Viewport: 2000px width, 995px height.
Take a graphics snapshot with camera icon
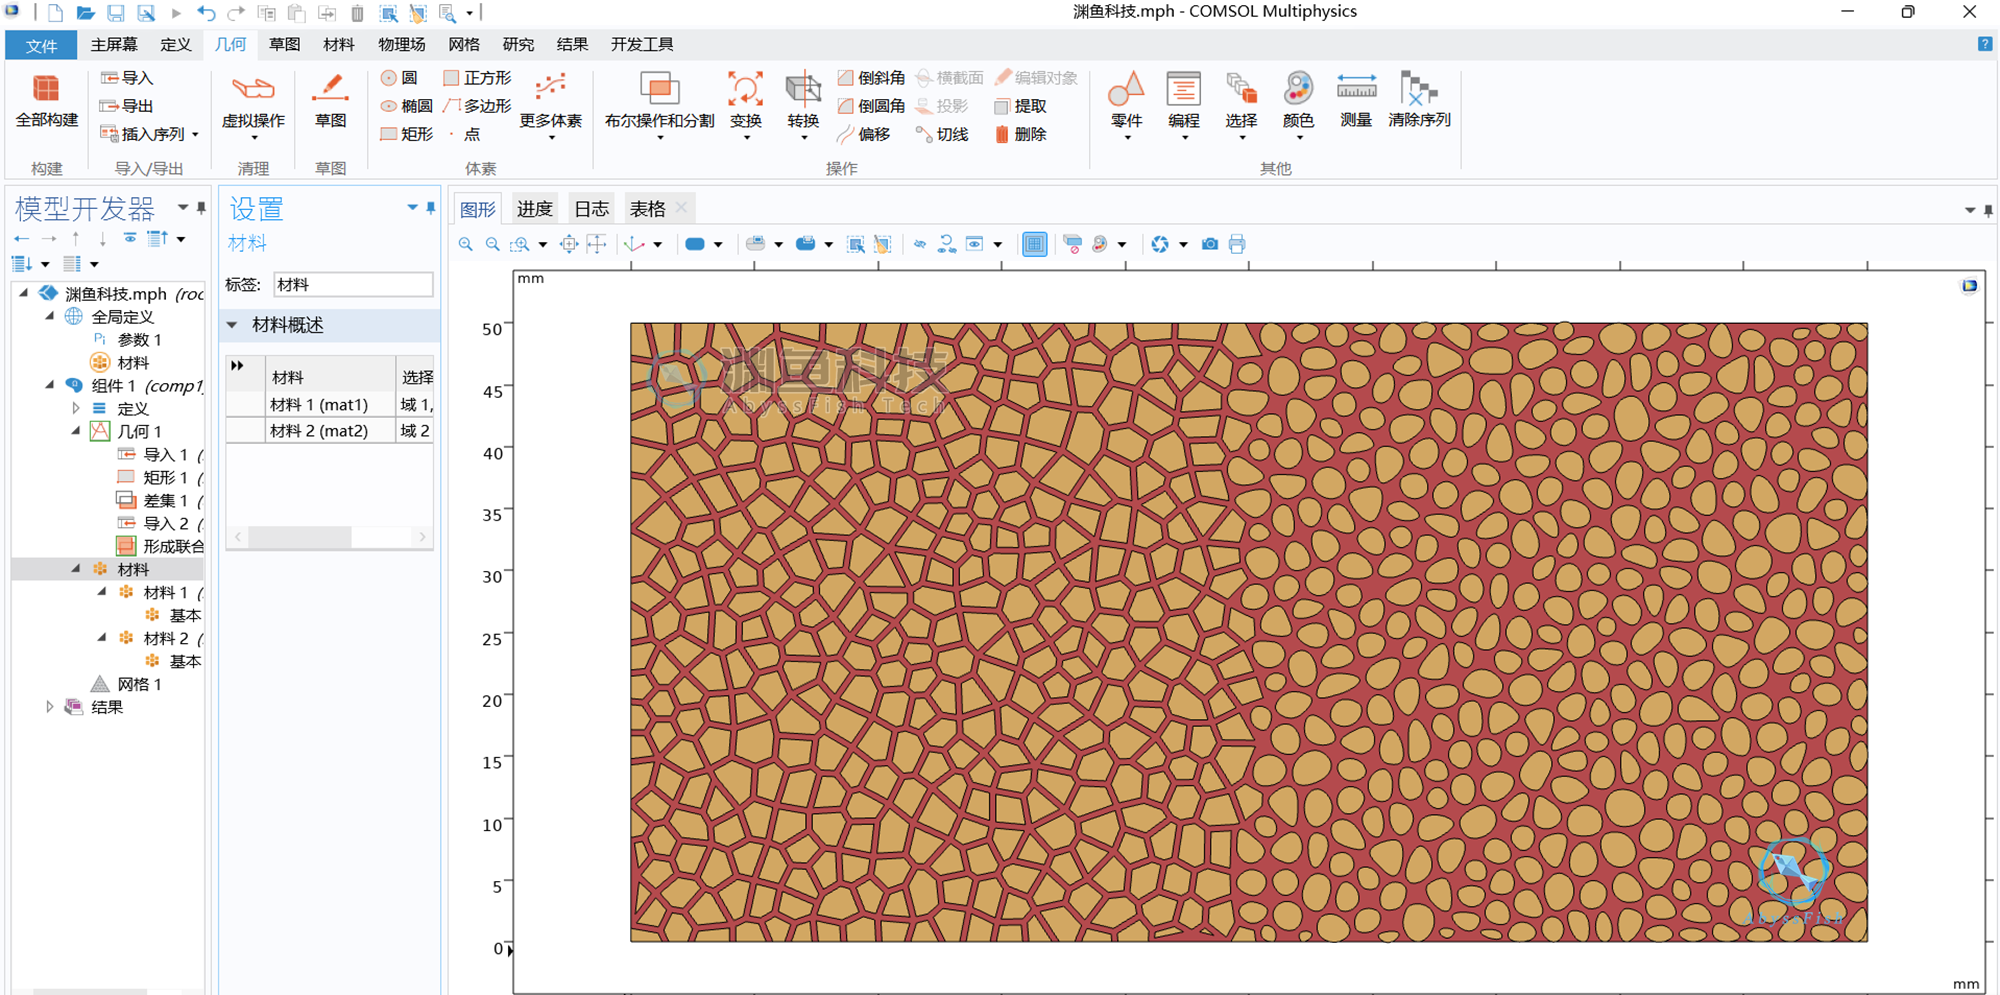(x=1210, y=244)
